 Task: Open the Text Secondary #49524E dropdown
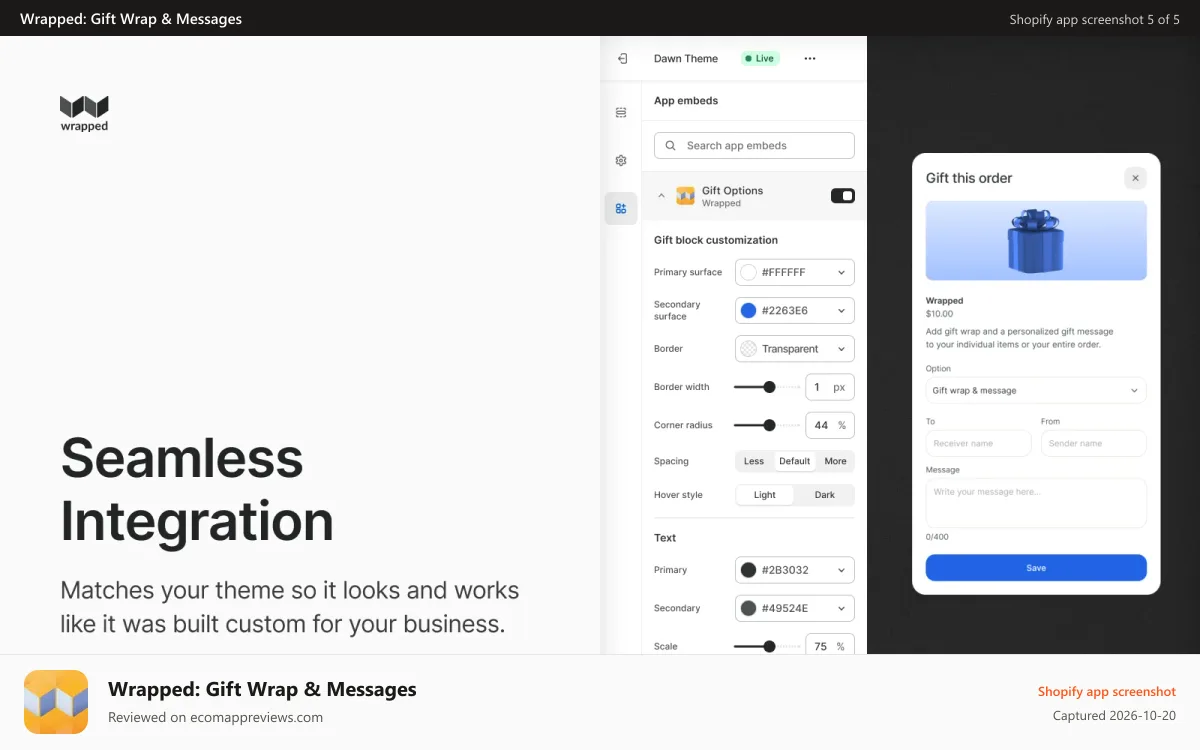coord(795,608)
